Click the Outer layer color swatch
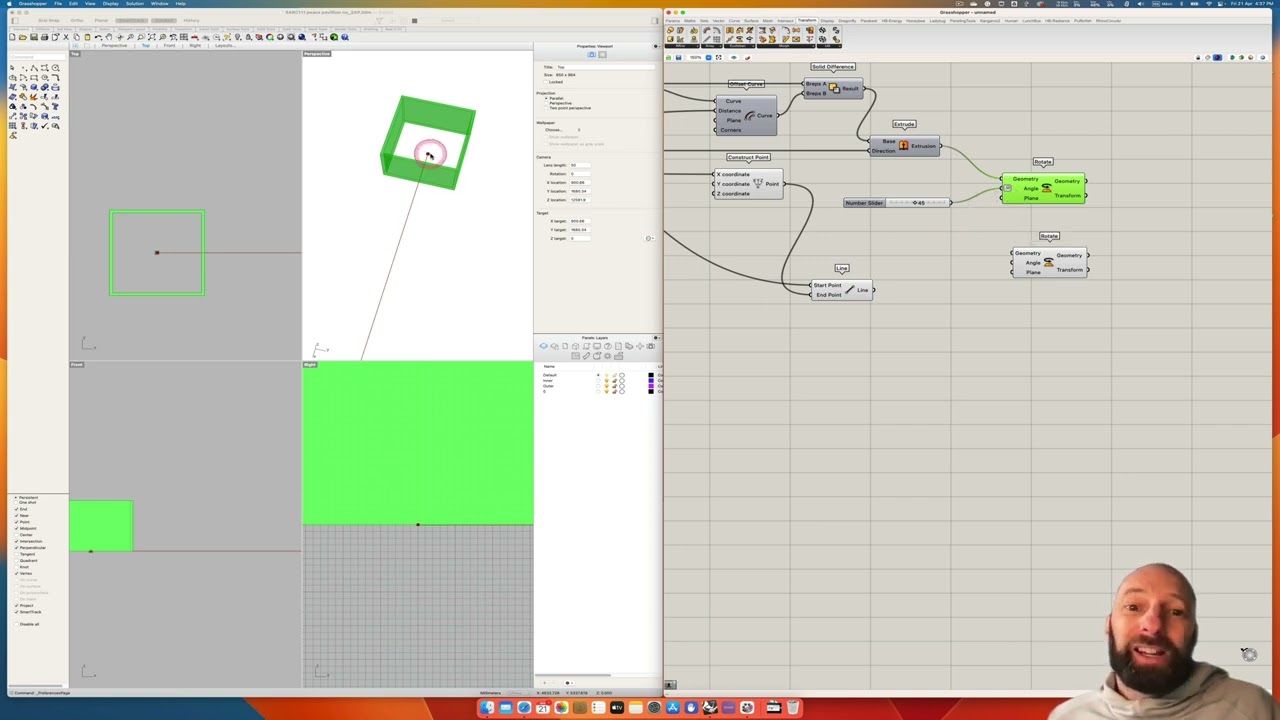The width and height of the screenshot is (1280, 720). coord(651,386)
